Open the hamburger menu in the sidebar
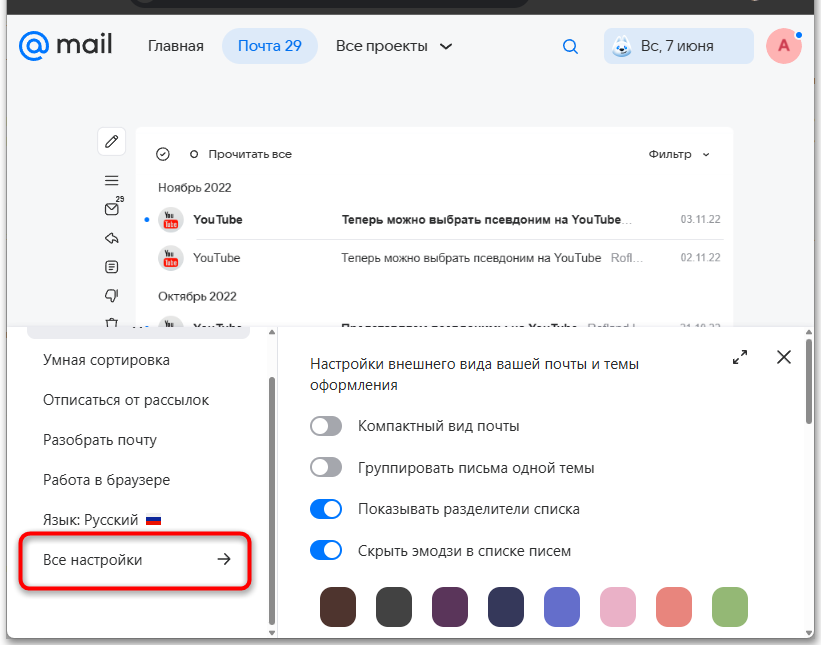The height and width of the screenshot is (645, 821). (x=112, y=181)
